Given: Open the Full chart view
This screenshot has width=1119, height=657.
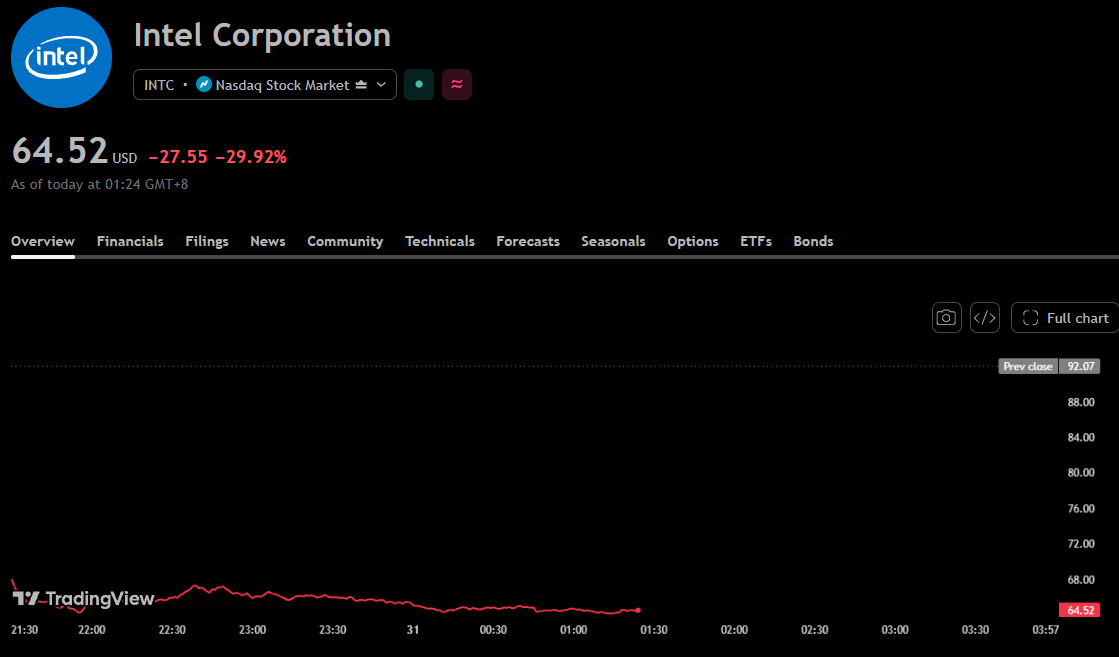Looking at the screenshot, I should click(x=1065, y=318).
